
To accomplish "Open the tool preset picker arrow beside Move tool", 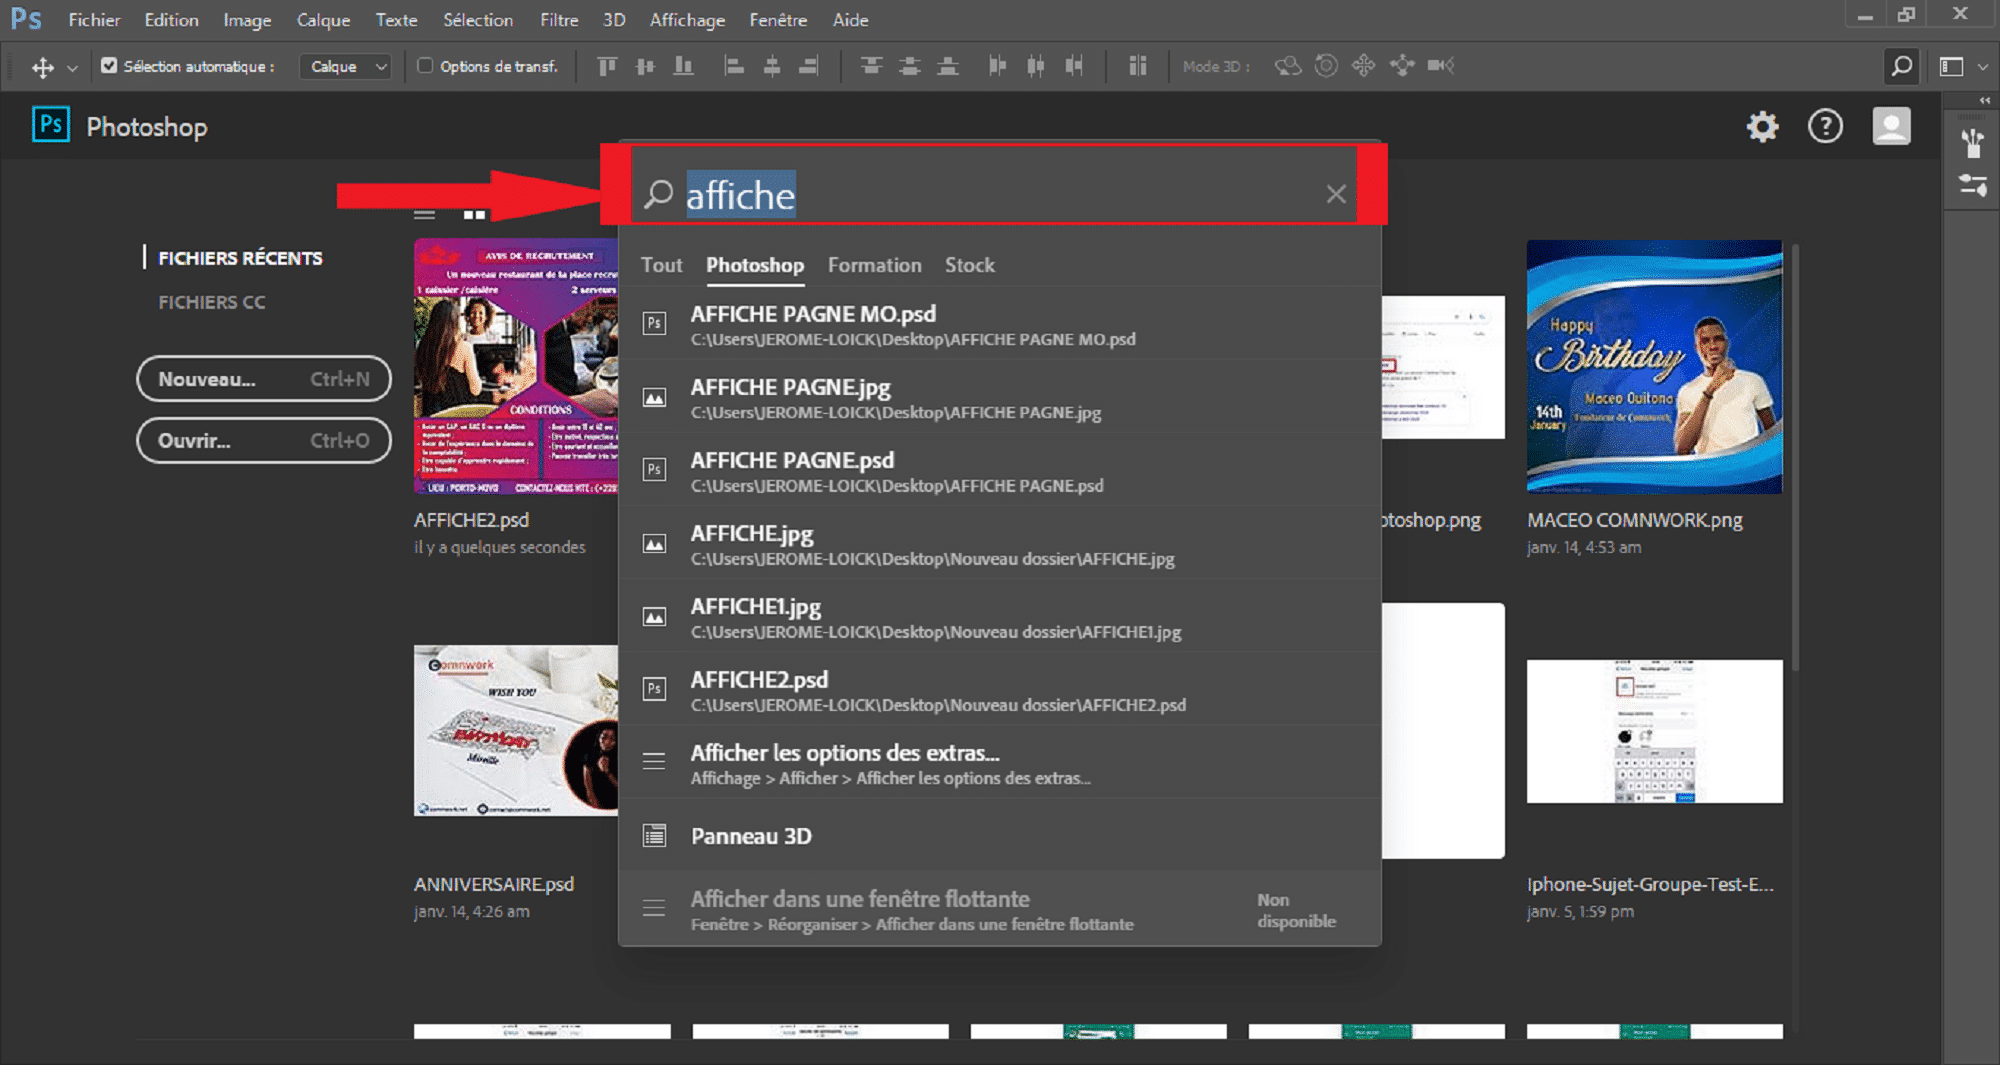I will [72, 68].
